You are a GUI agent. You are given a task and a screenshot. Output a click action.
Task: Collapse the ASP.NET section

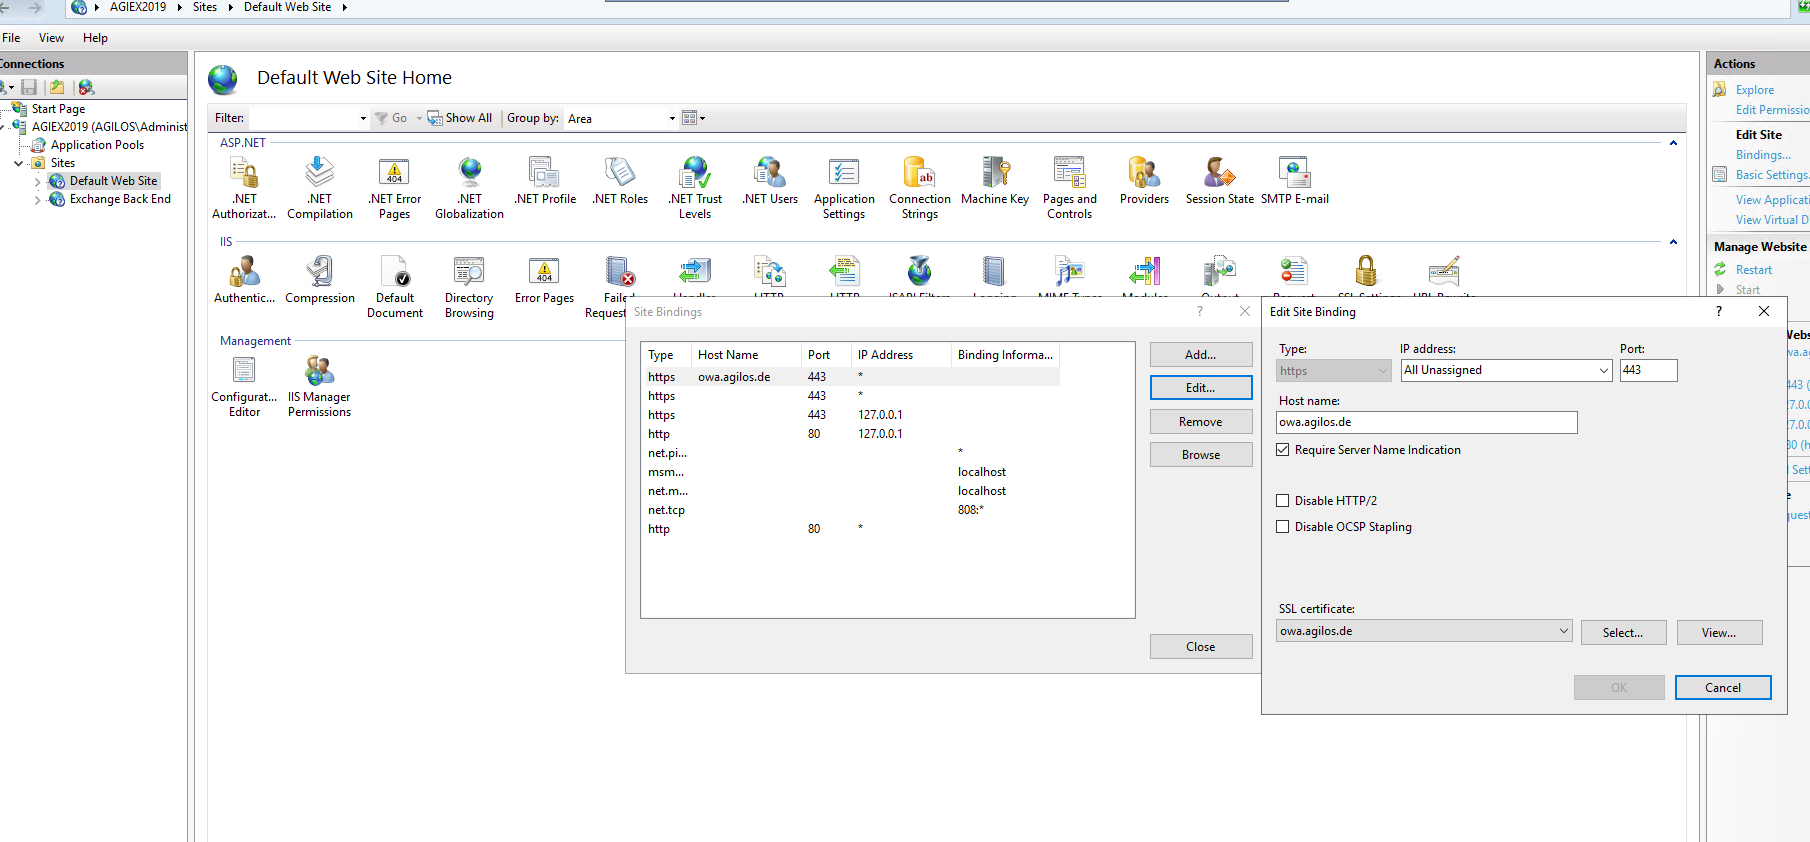pyautogui.click(x=1673, y=143)
